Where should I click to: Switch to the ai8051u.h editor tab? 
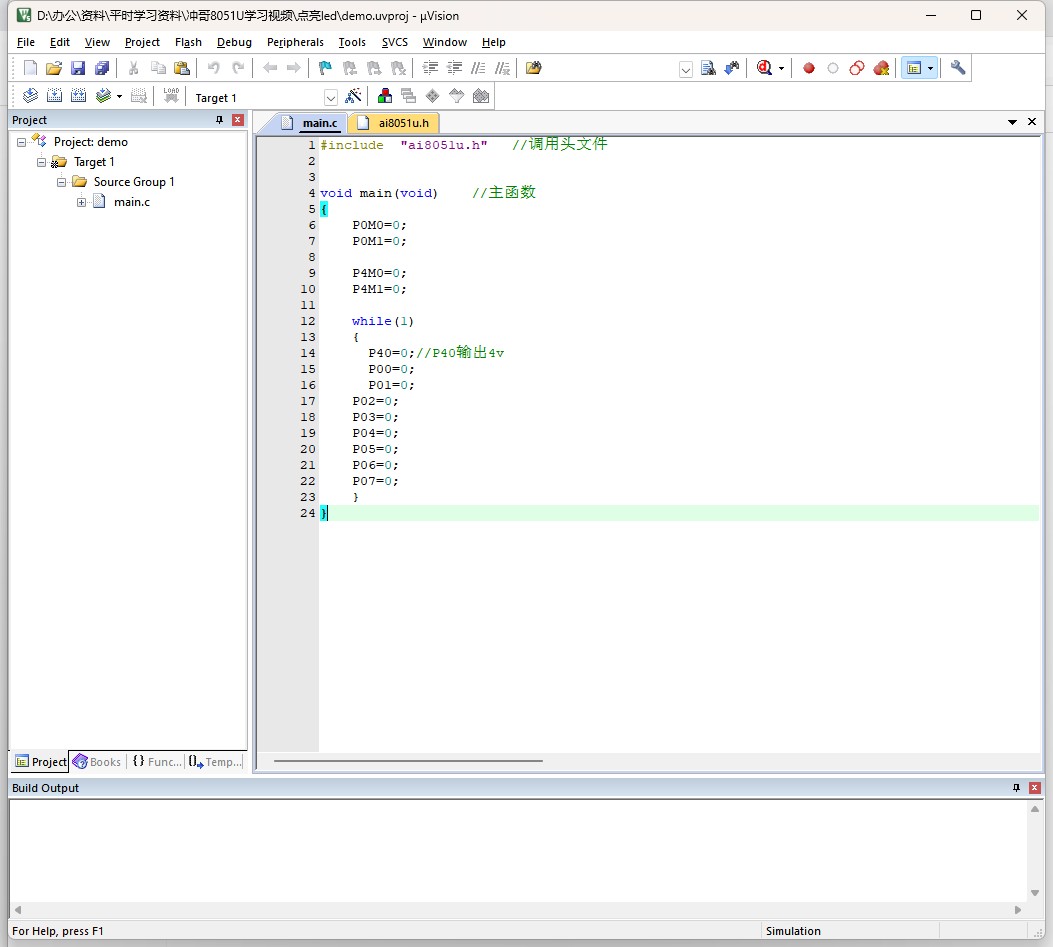(394, 123)
